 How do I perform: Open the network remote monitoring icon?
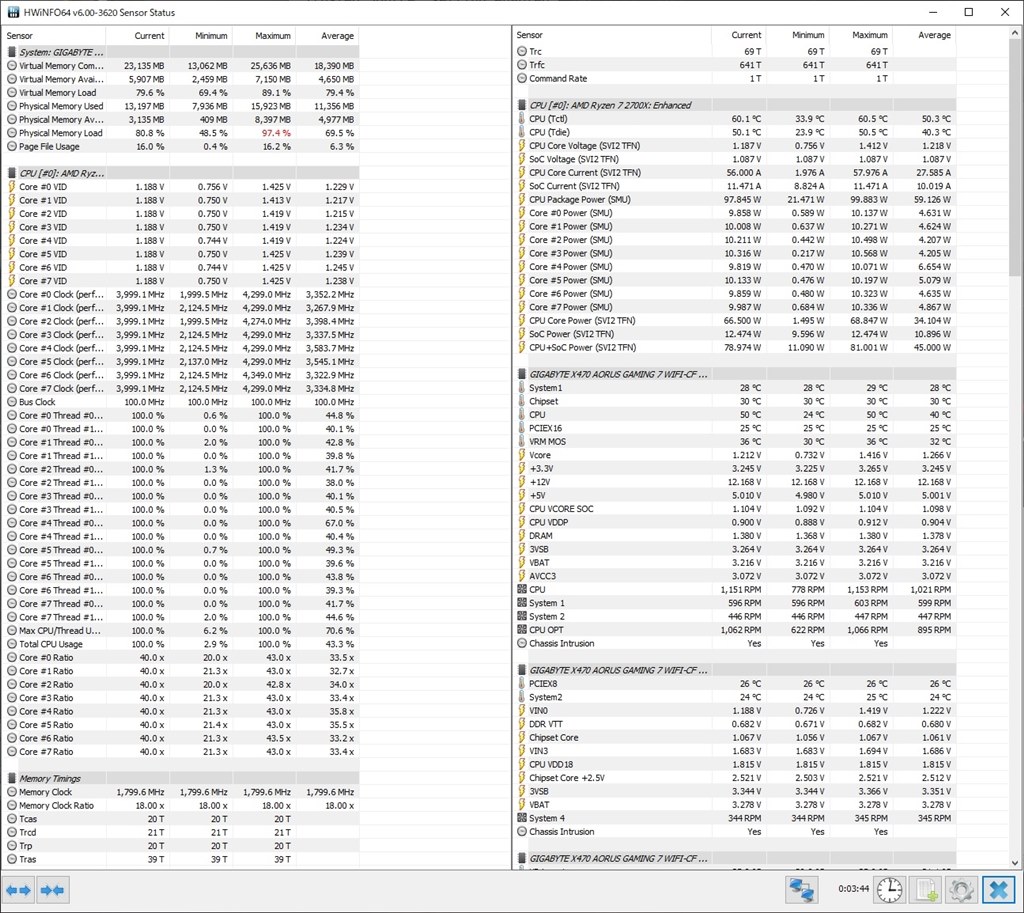coord(801,889)
